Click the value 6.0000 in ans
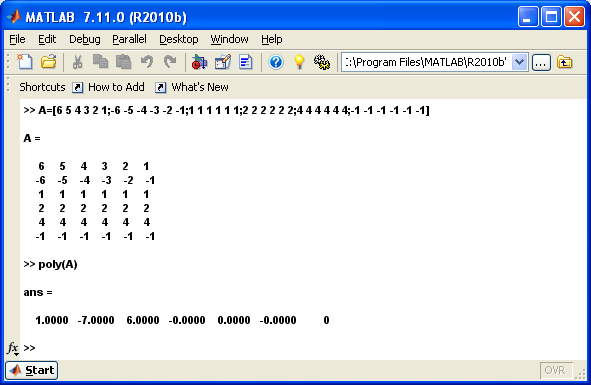The width and height of the screenshot is (591, 385). tap(143, 320)
